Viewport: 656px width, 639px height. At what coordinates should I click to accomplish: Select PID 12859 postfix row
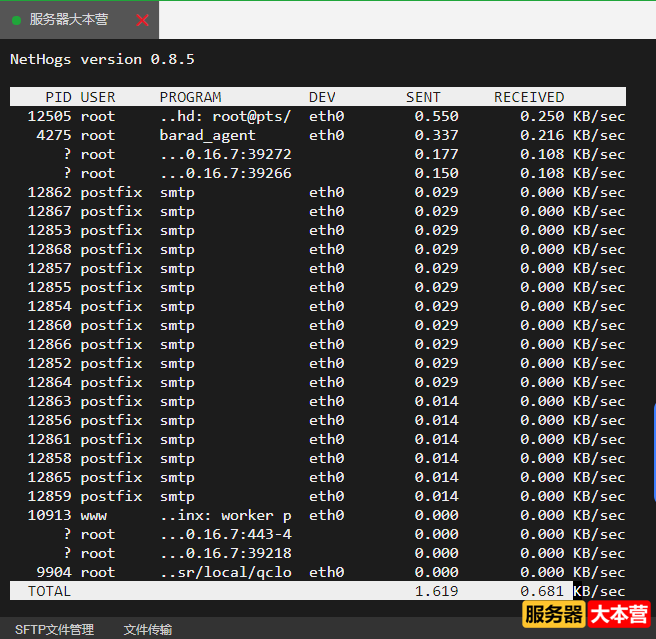(x=318, y=496)
